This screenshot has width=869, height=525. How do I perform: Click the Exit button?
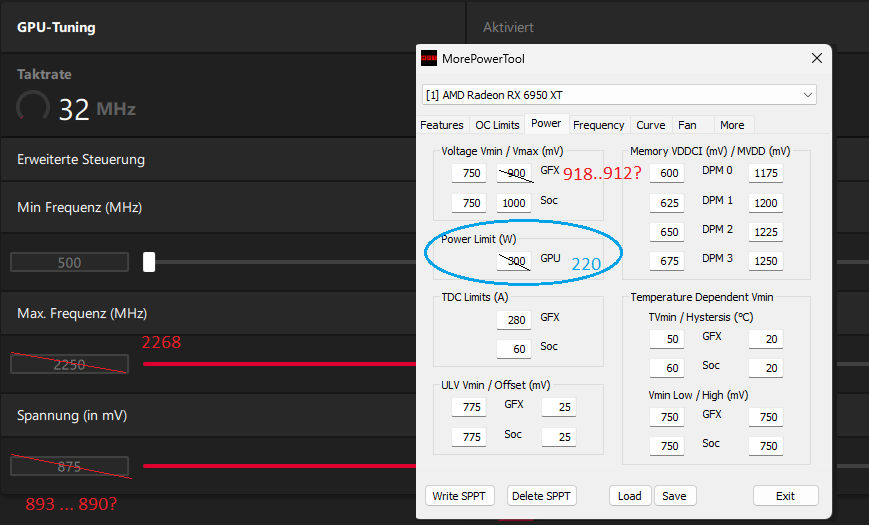[785, 496]
